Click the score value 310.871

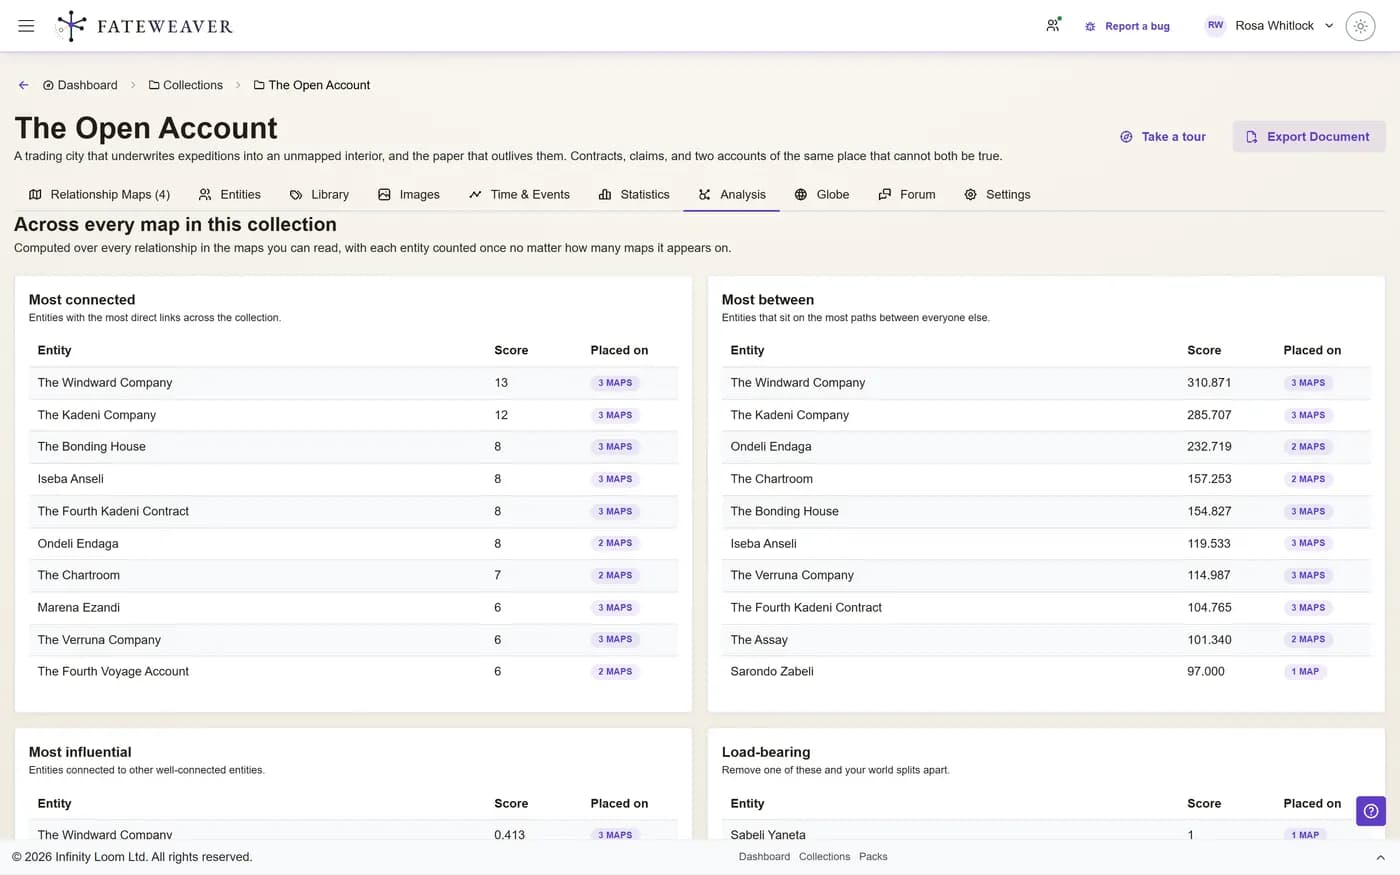(x=1209, y=383)
